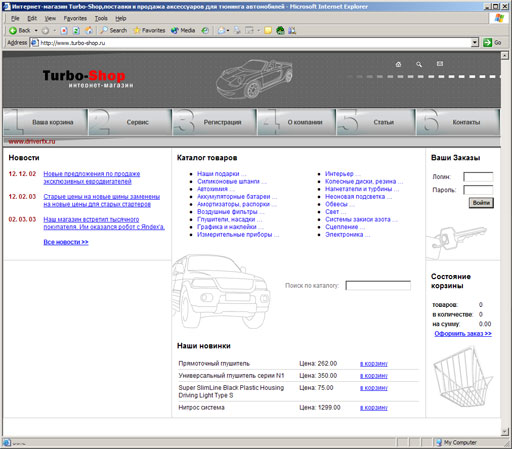This screenshot has width=512, height=449.
Task: Click the Back button in IE toolbar
Action: (x=19, y=30)
